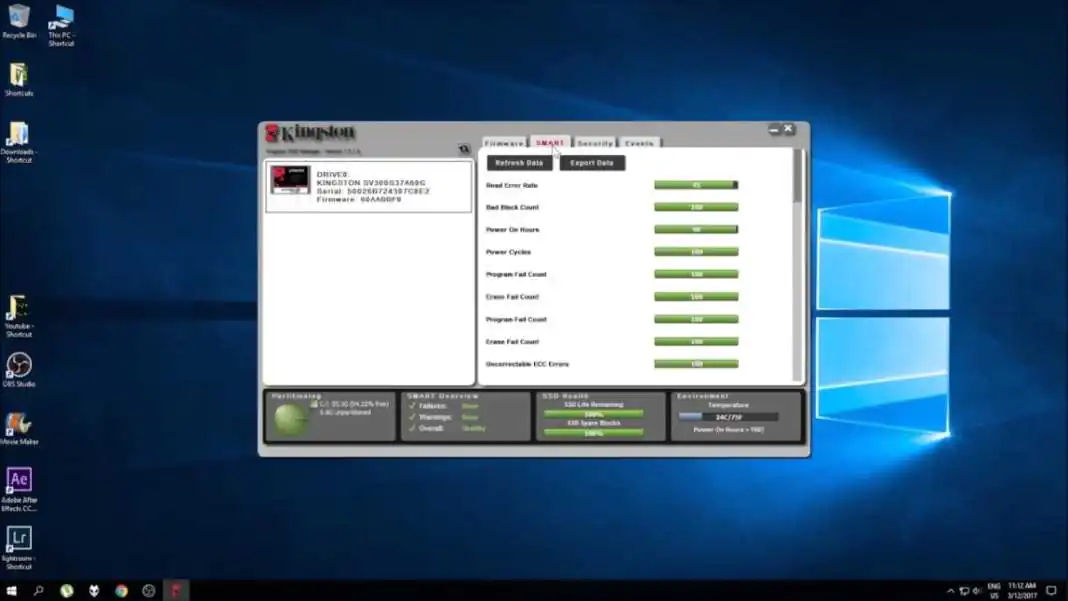Click the refresh drive list icon
The image size is (1068, 601).
[x=464, y=149]
